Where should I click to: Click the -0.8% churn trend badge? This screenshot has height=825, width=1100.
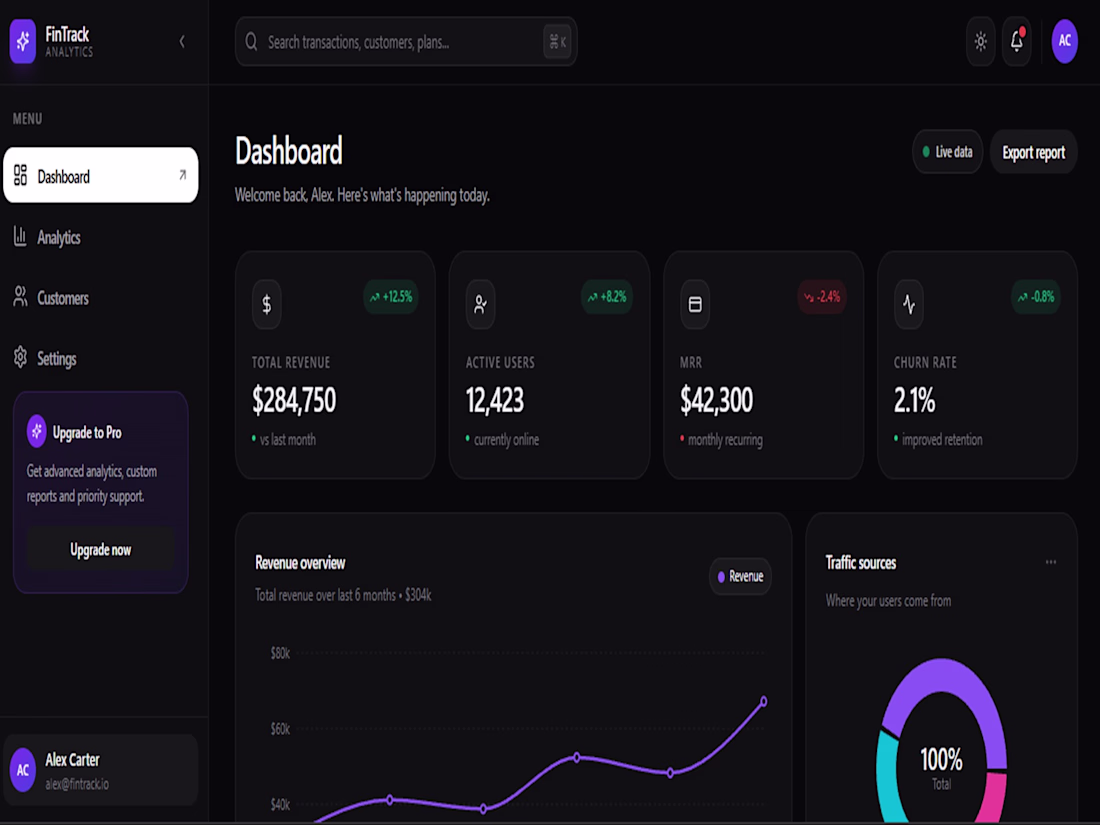1035,297
